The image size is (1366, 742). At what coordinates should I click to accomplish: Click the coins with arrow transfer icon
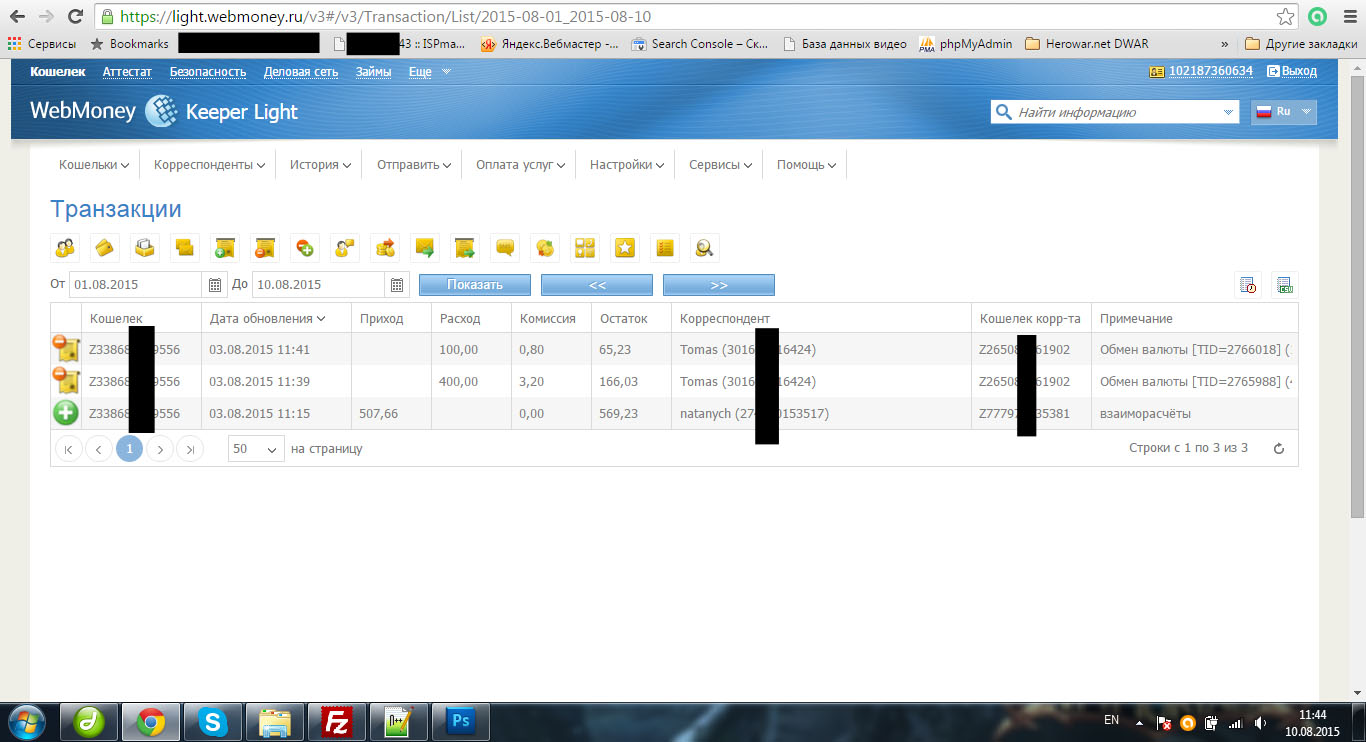click(x=385, y=248)
